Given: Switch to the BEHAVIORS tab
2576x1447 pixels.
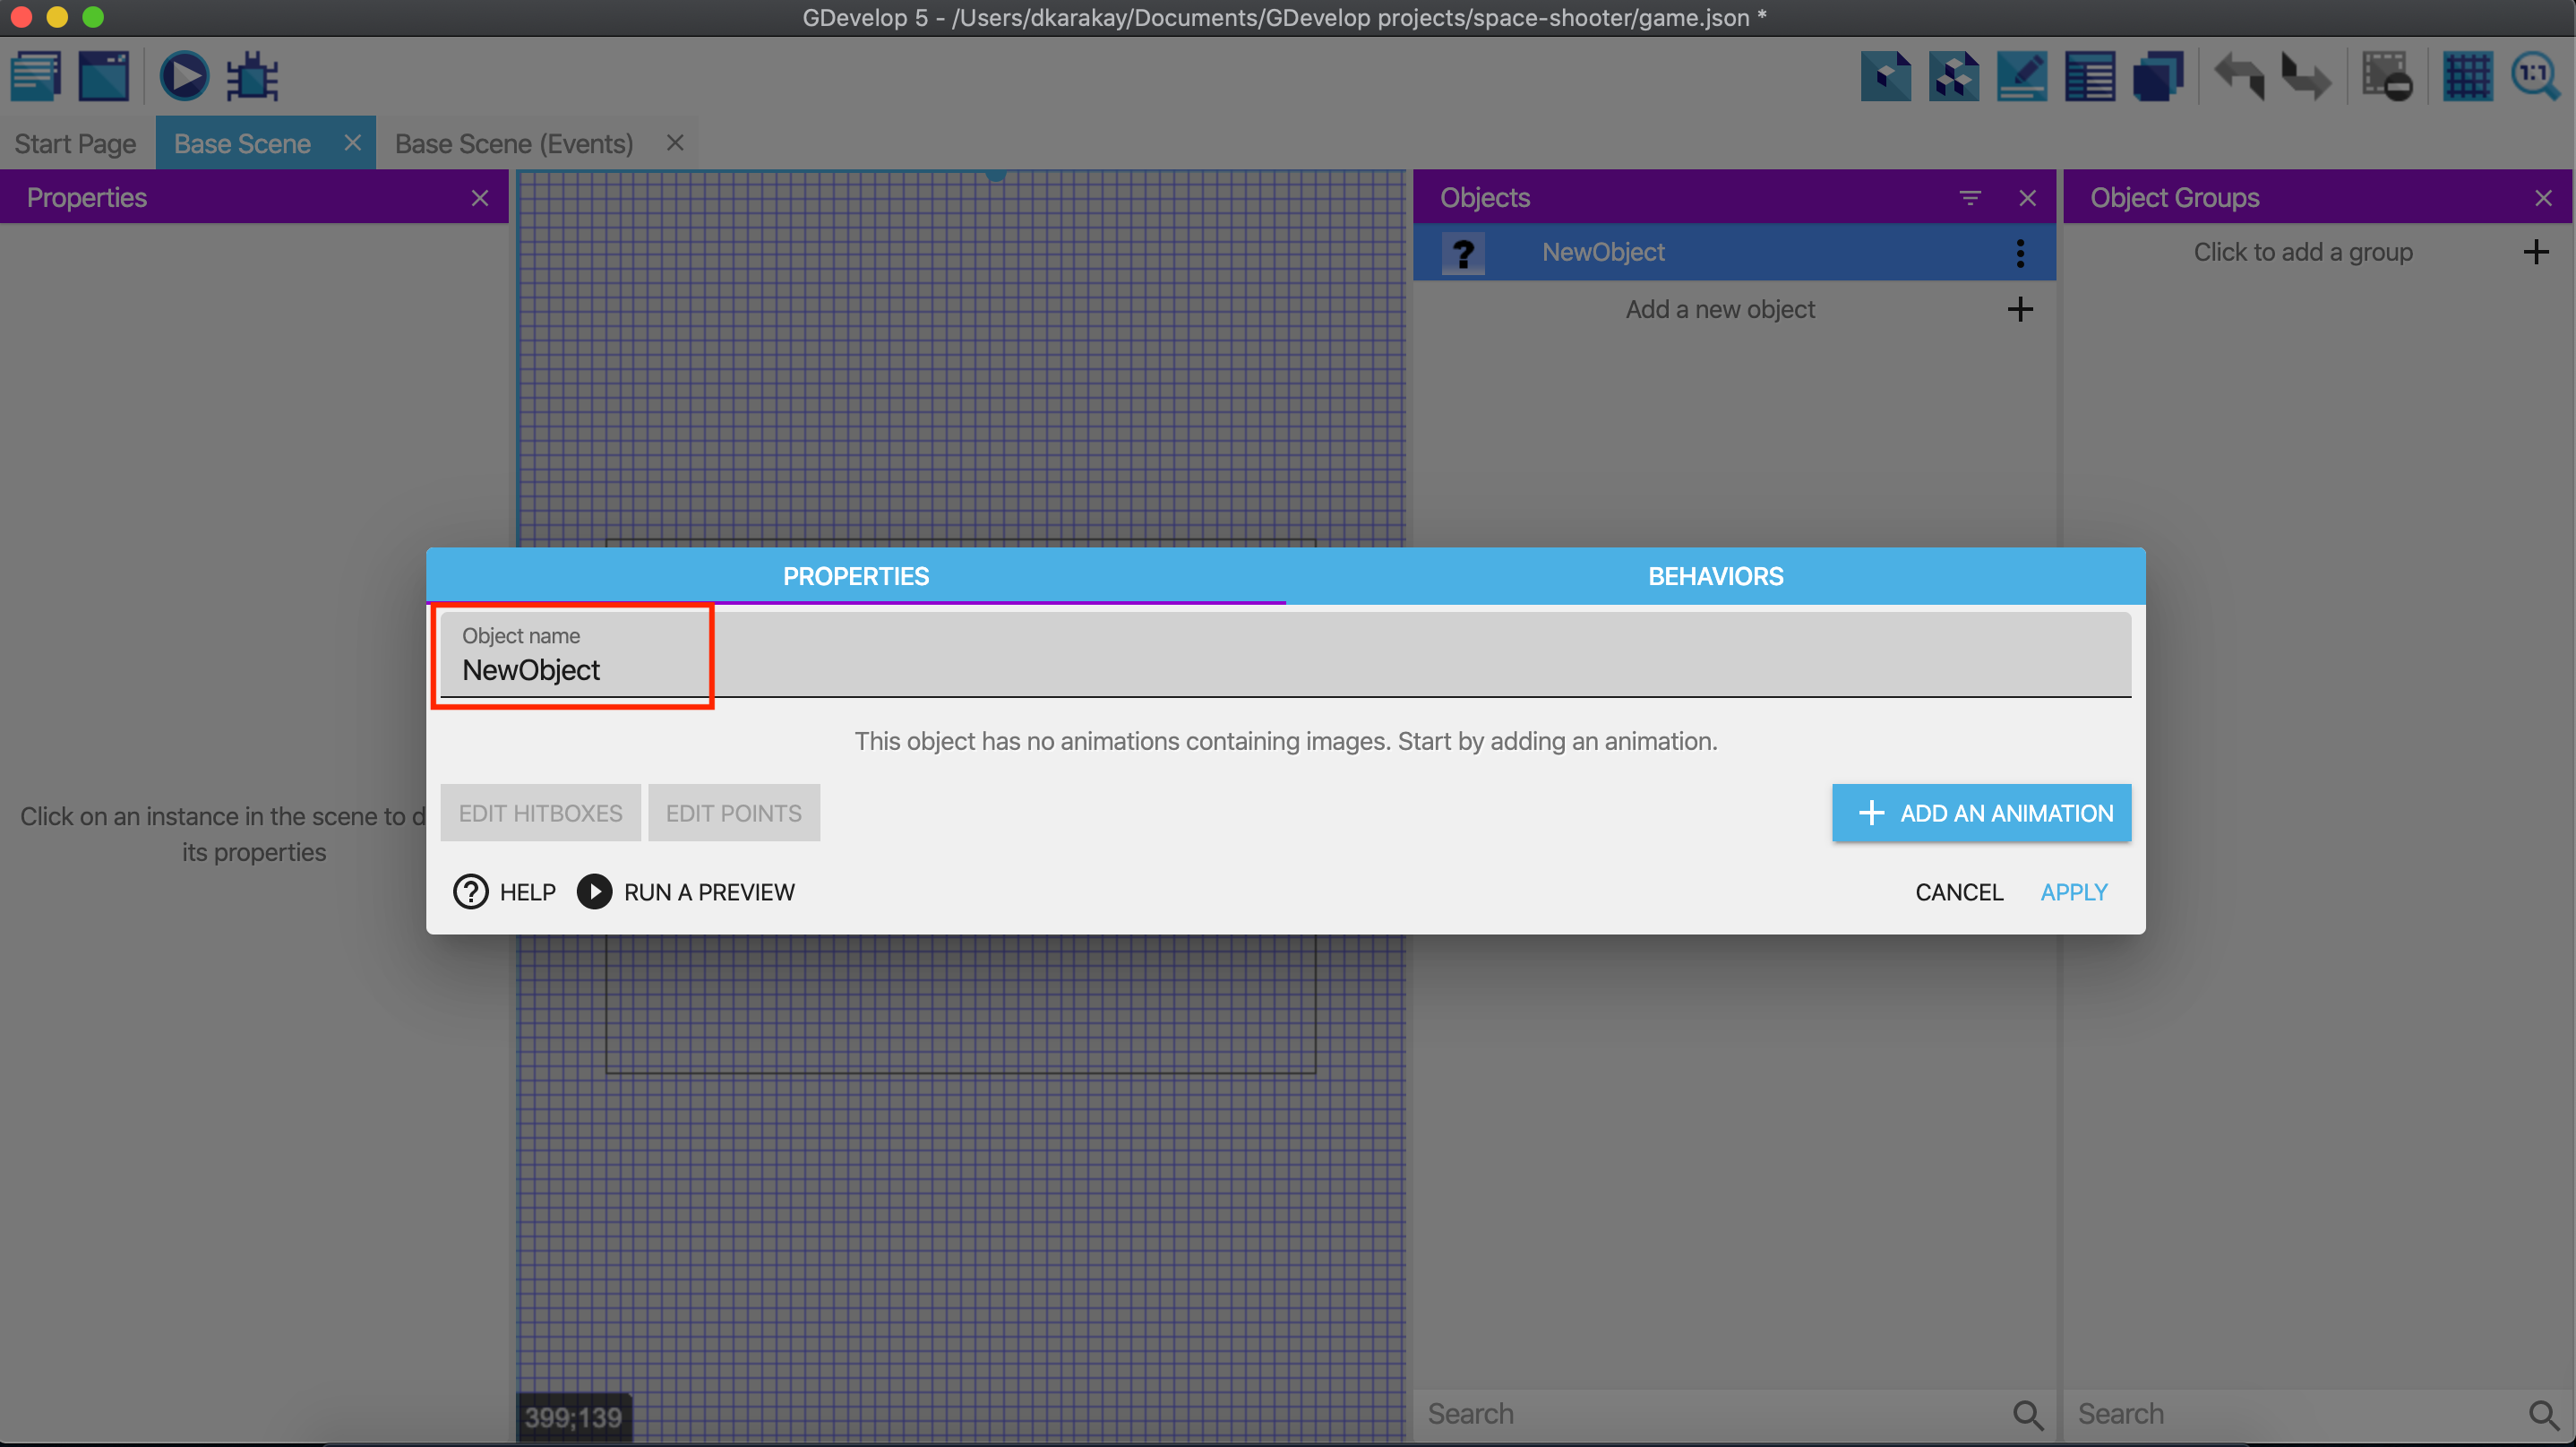Looking at the screenshot, I should [x=1715, y=576].
